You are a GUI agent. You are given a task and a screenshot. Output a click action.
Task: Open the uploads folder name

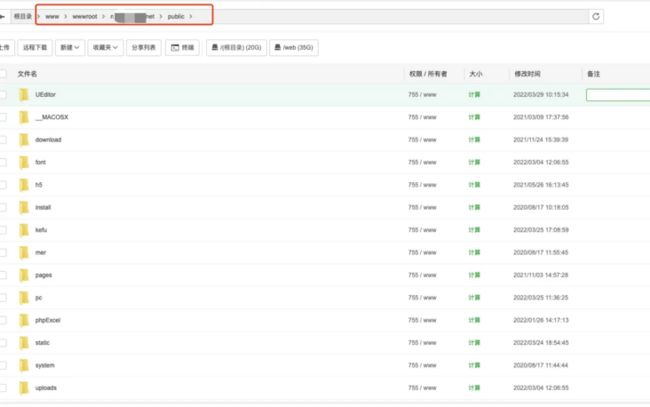[x=46, y=388]
